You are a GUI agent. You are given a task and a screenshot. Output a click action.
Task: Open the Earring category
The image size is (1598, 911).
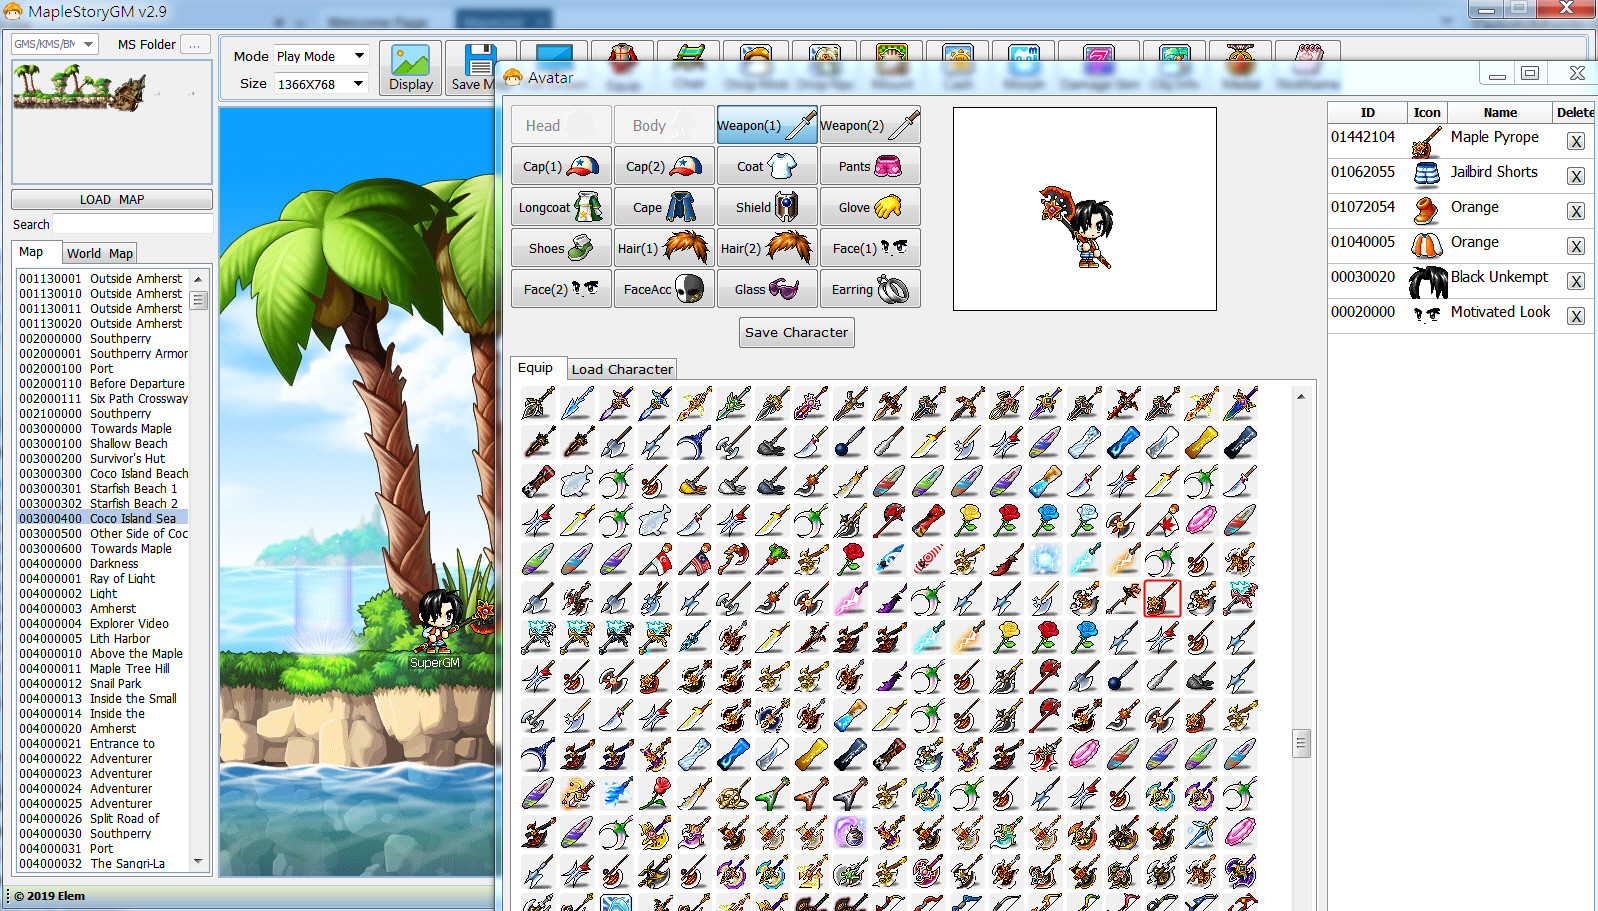click(x=870, y=289)
